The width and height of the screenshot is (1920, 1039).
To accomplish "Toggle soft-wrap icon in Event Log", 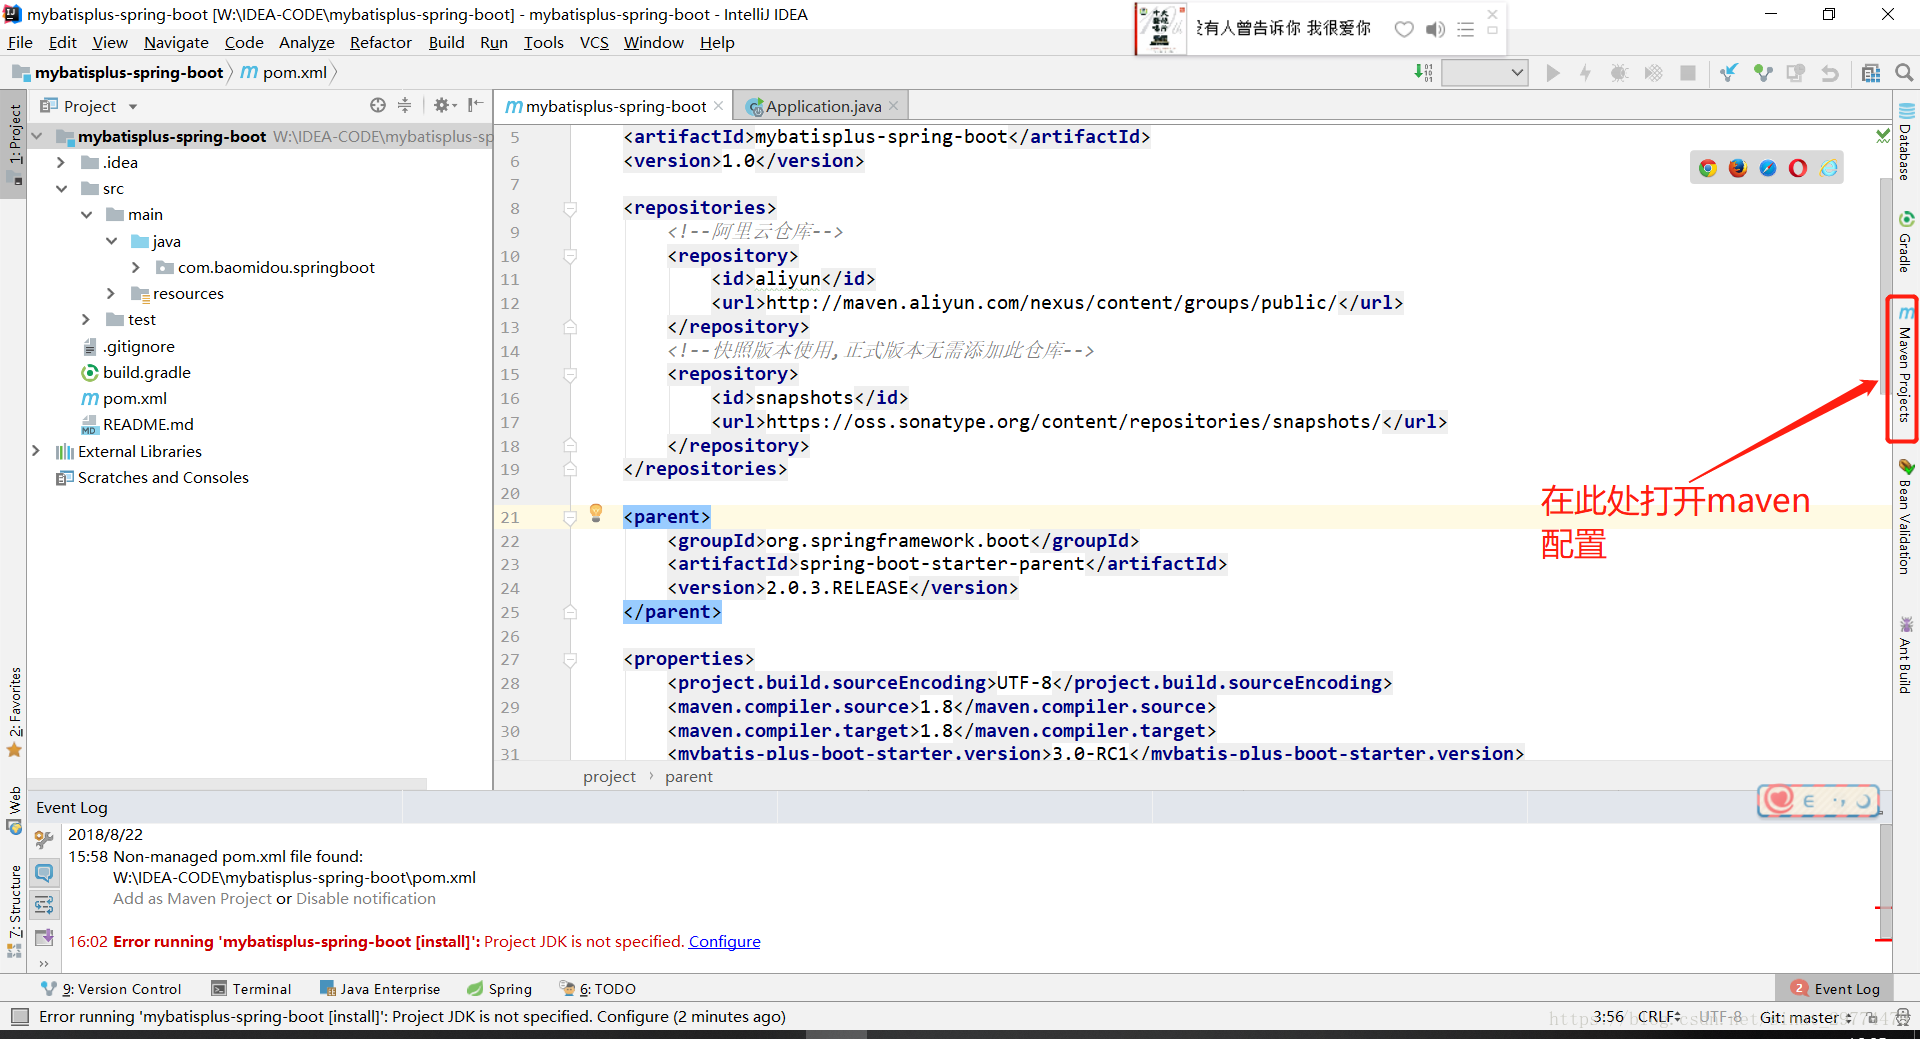I will coord(44,905).
